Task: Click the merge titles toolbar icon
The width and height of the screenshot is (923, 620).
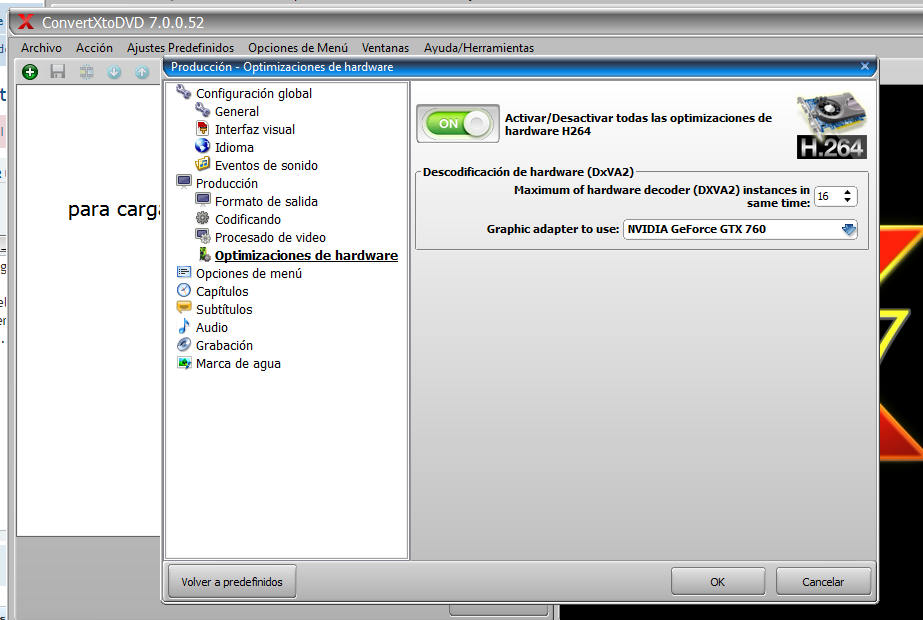Action: (87, 72)
